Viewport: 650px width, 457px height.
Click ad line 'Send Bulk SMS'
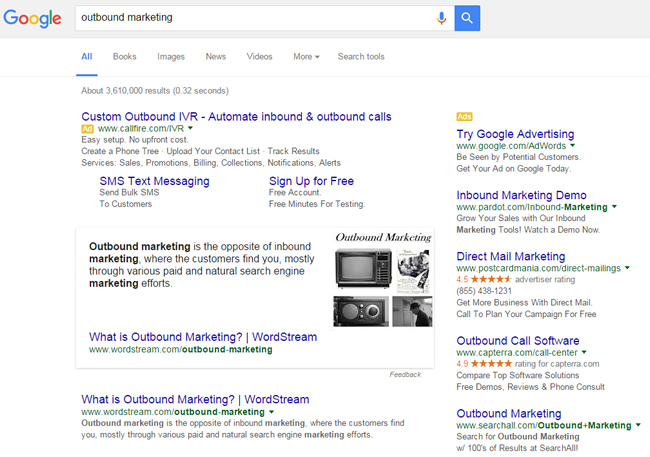point(129,192)
